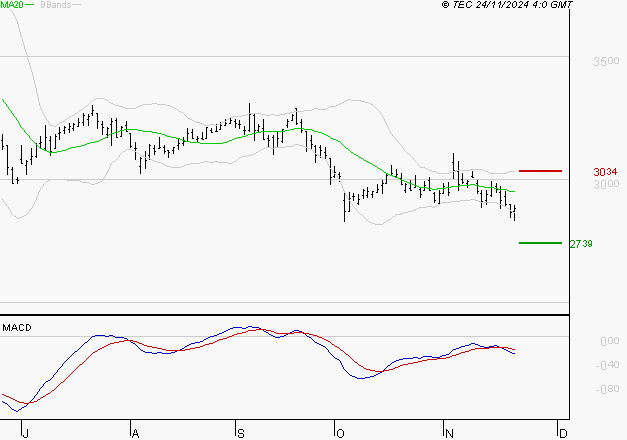The image size is (627, 440).
Task: Click the BBands legend label
Action: click(56, 5)
